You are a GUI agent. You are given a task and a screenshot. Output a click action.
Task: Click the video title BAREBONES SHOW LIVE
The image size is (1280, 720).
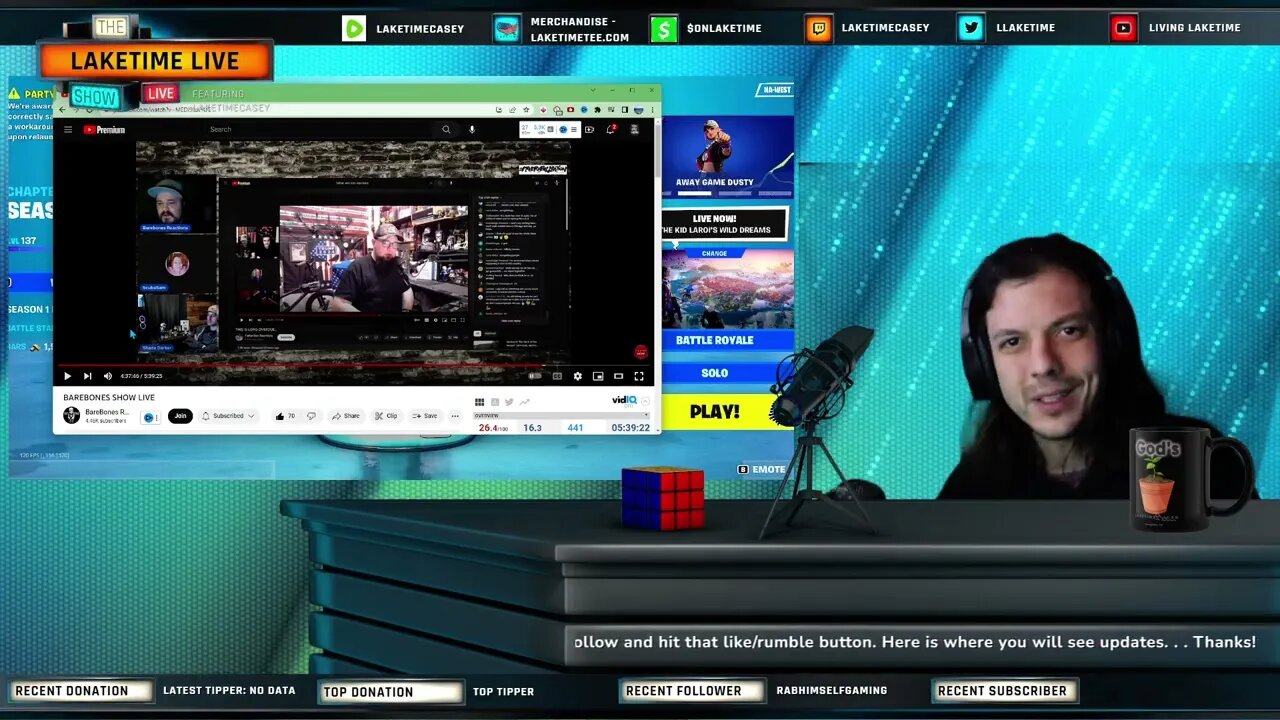(x=109, y=397)
